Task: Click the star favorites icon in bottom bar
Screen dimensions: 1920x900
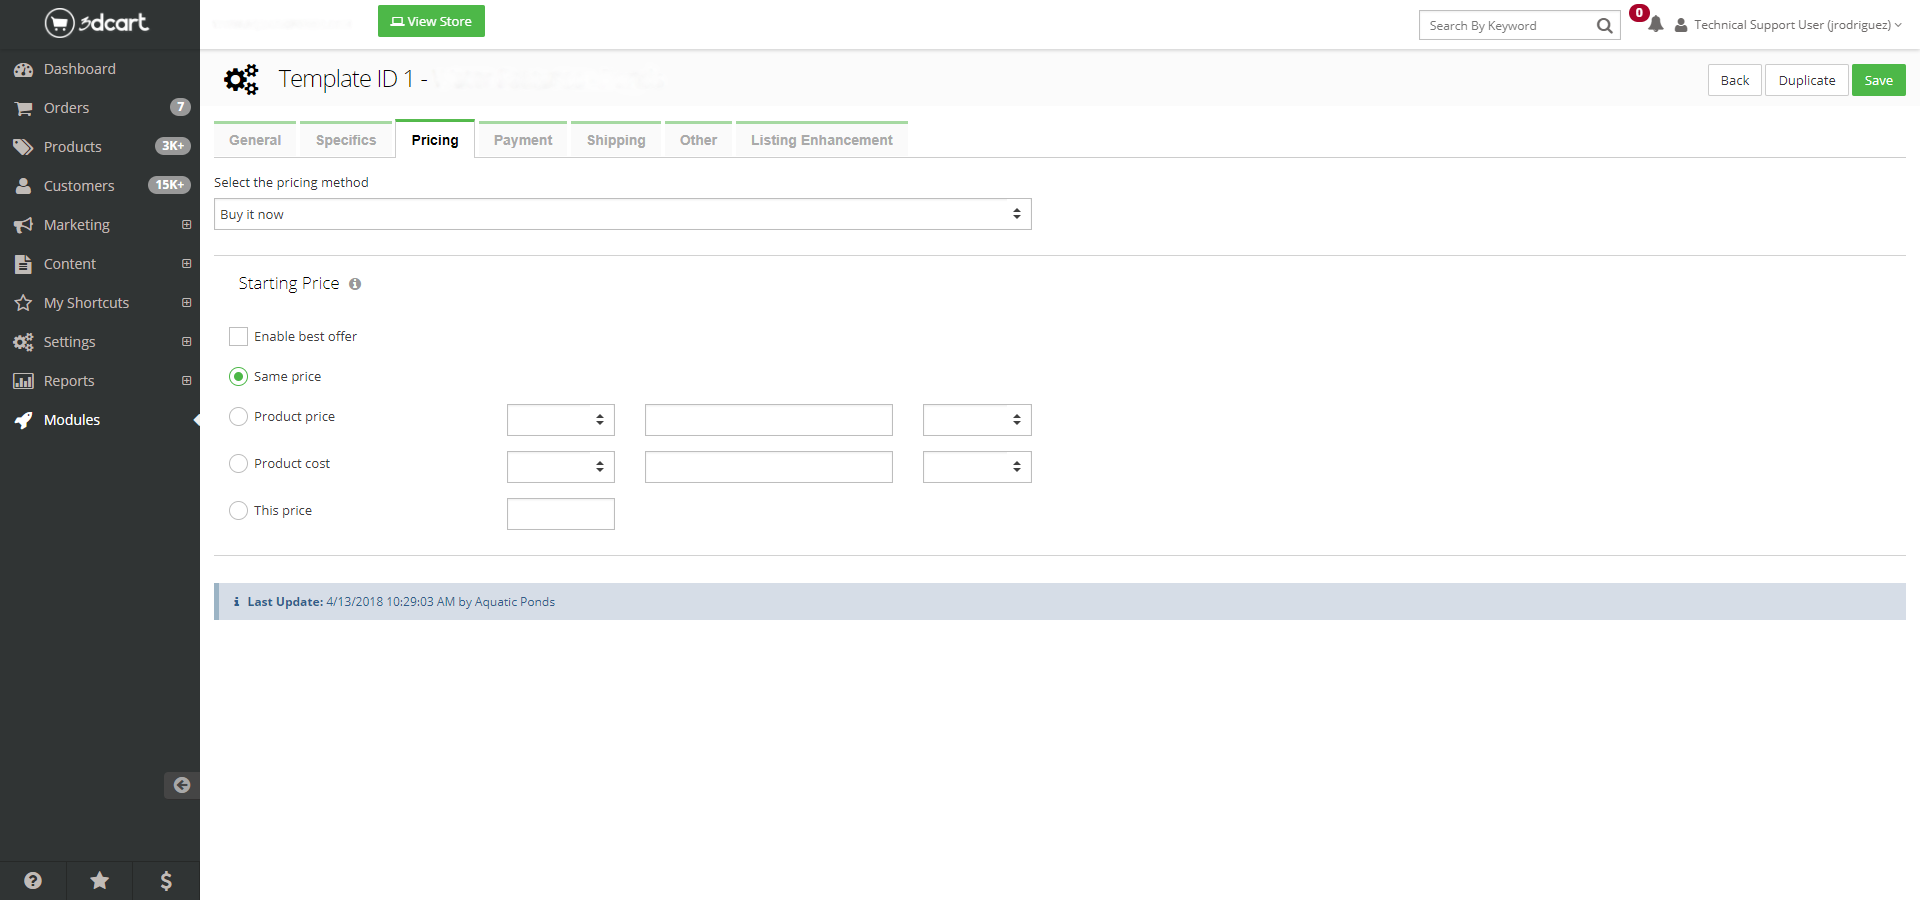Action: click(100, 880)
